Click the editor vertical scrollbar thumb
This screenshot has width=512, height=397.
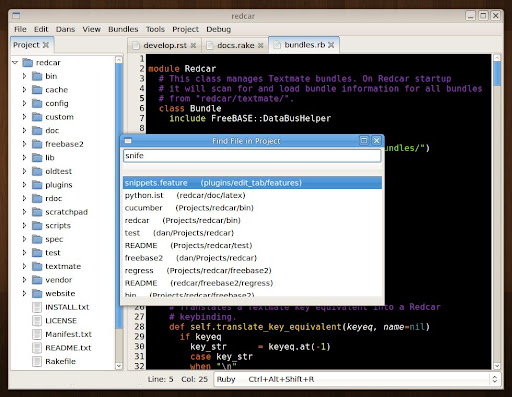click(497, 73)
